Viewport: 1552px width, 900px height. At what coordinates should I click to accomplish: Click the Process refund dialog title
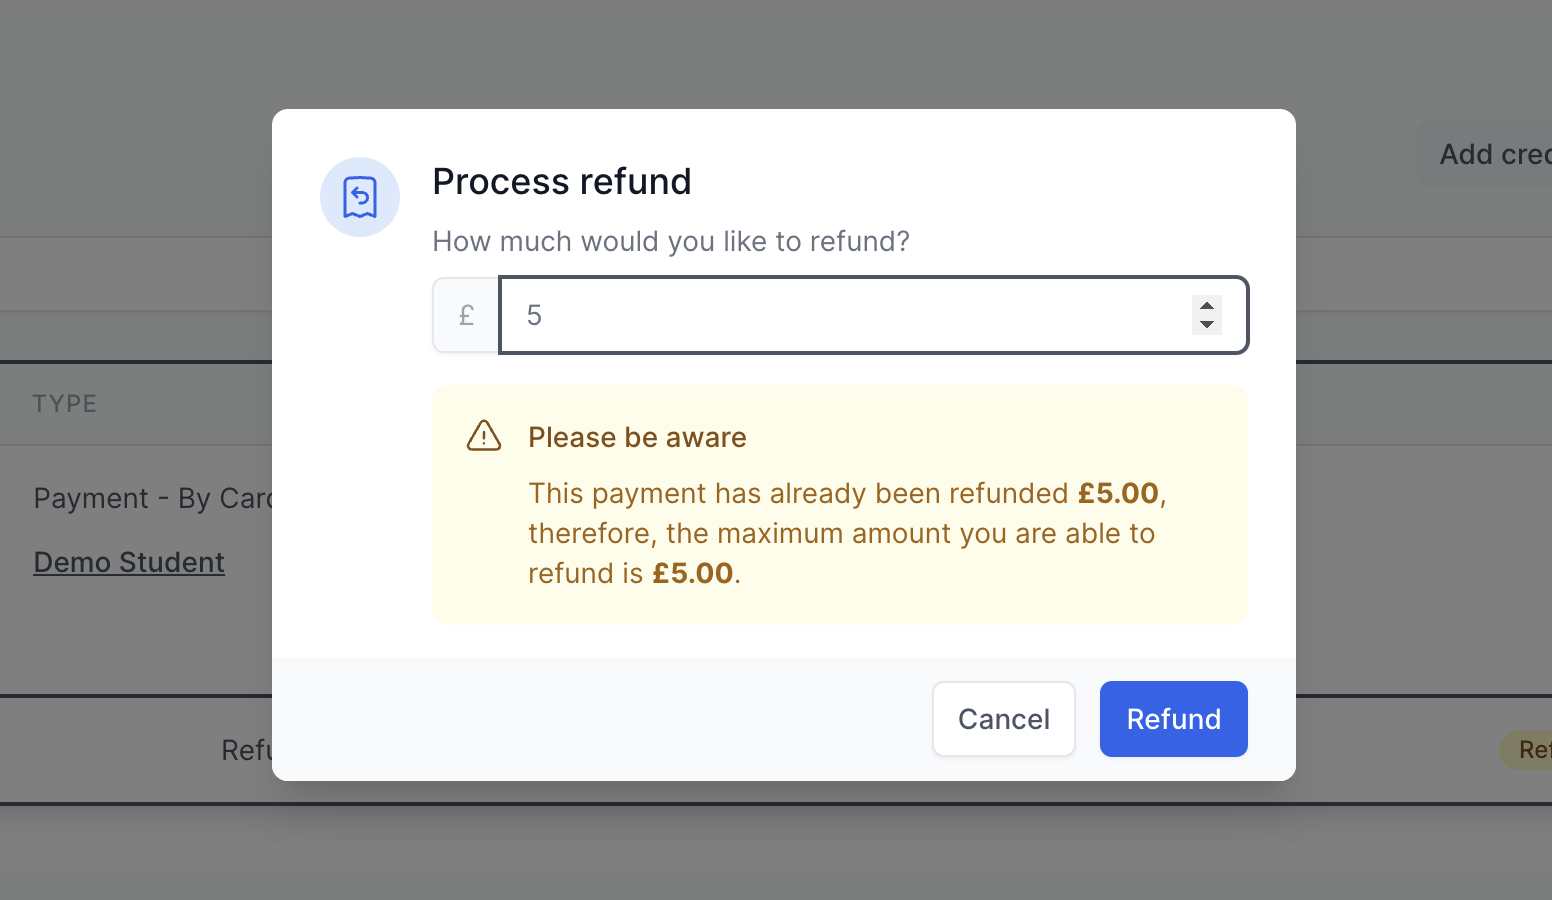tap(562, 181)
